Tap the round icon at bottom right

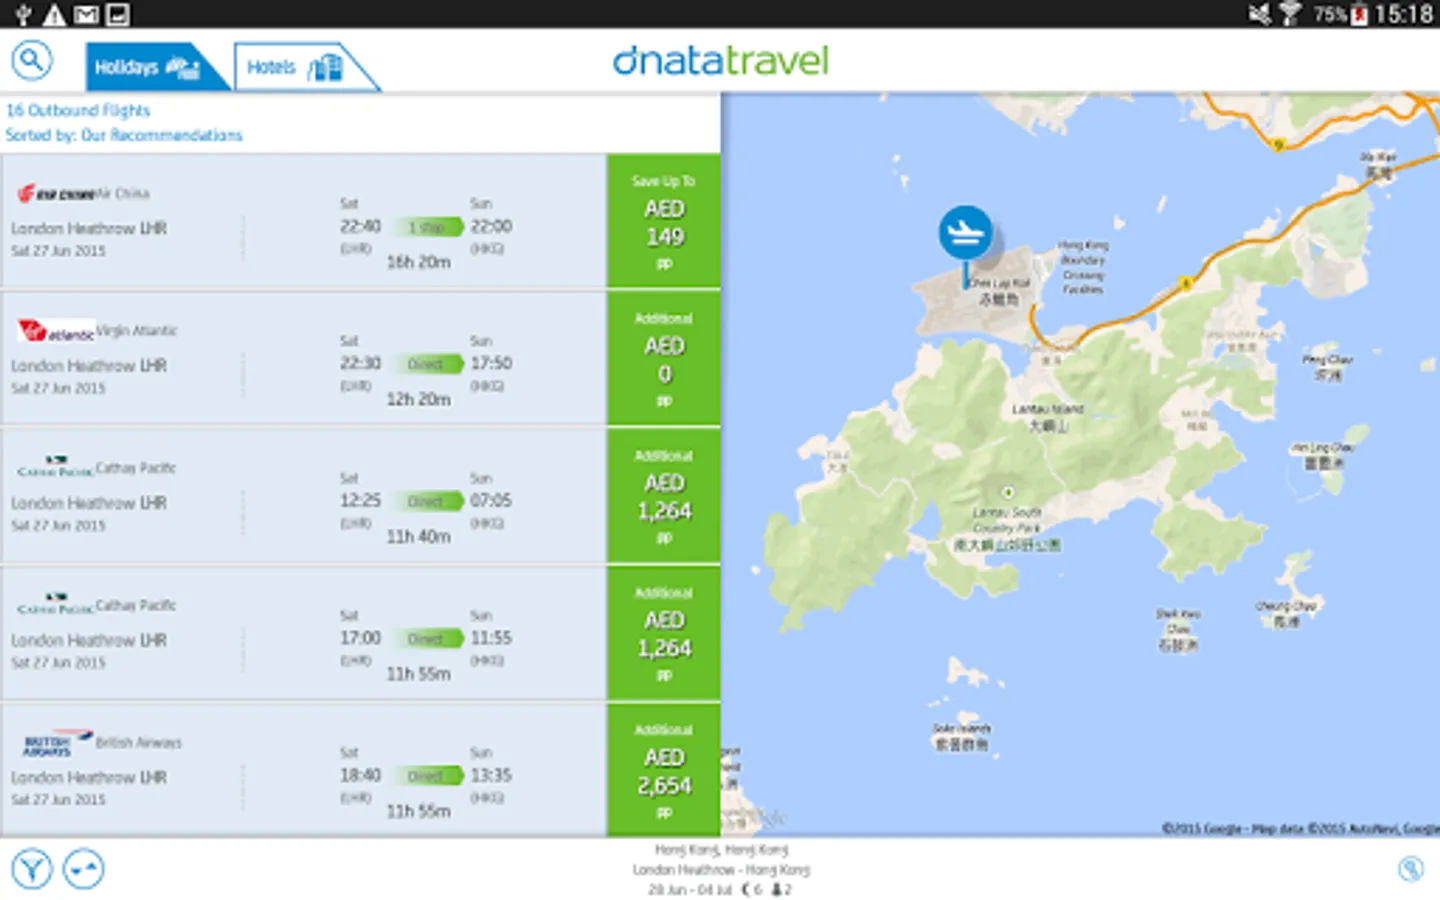(1411, 869)
